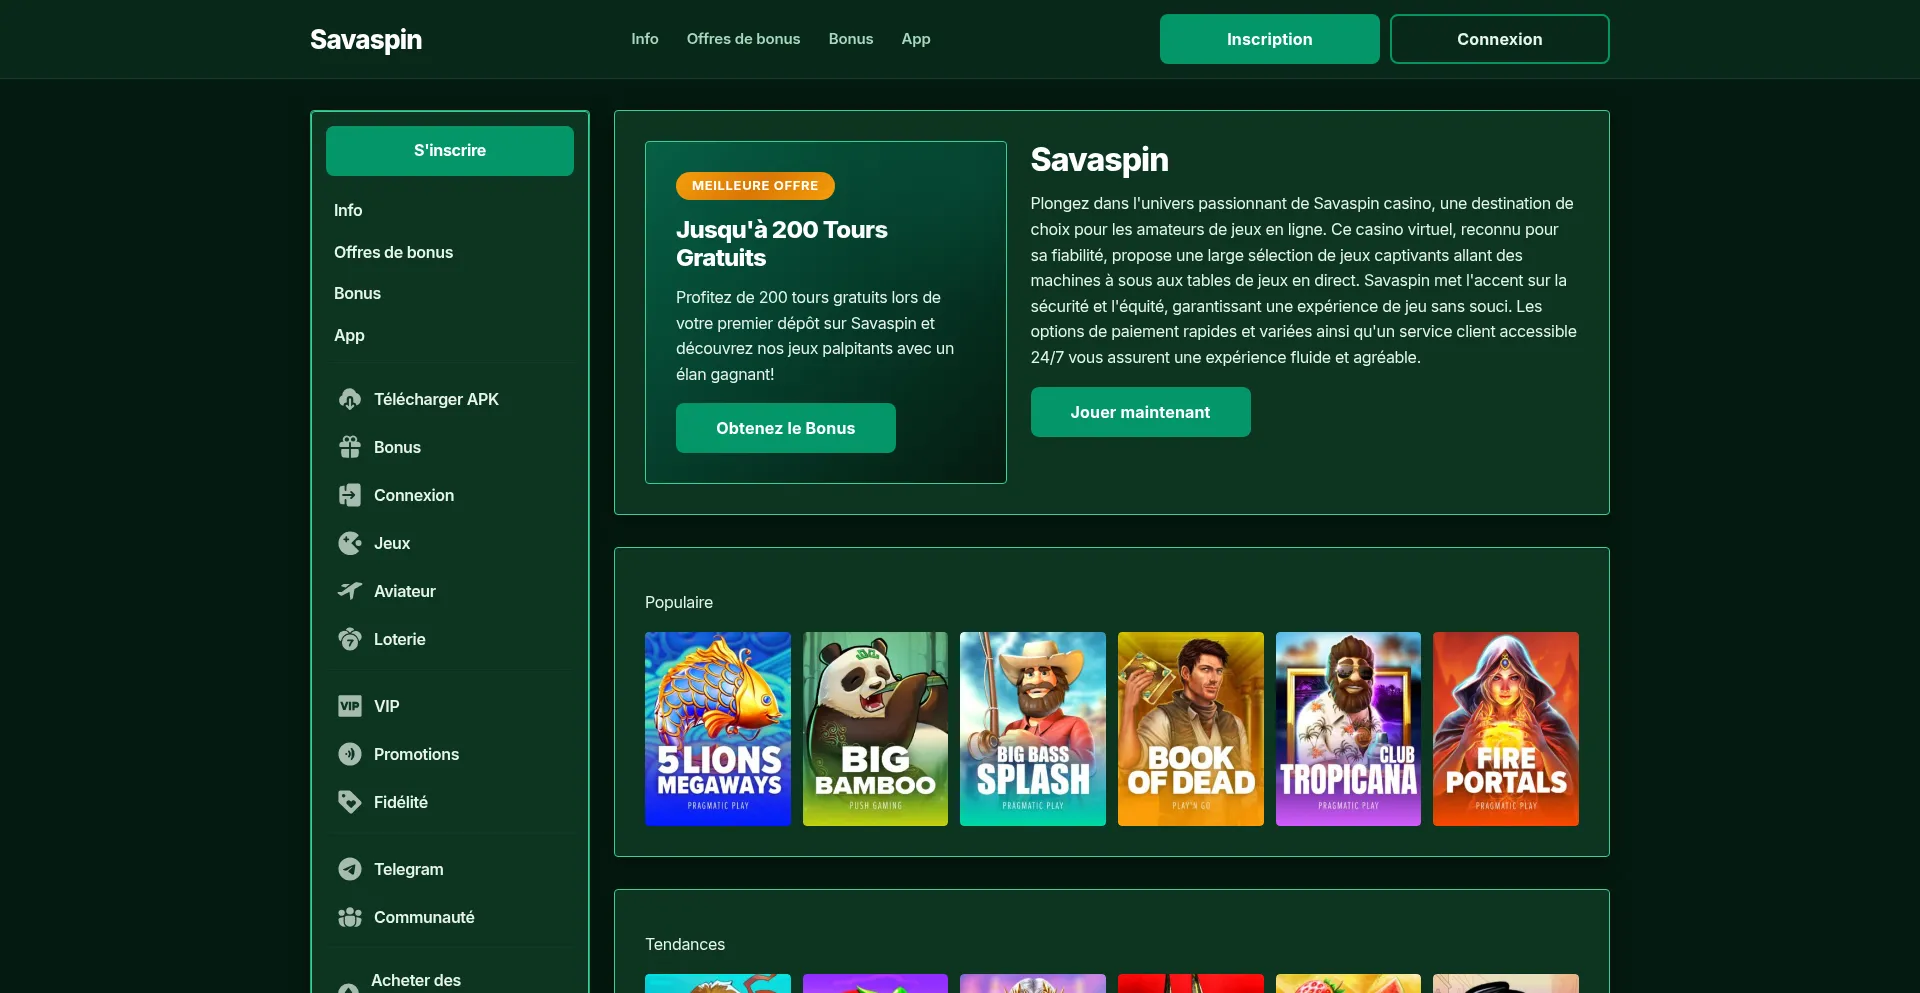Click the MEILLEURE OFFRE badge
Image resolution: width=1920 pixels, height=993 pixels.
[755, 186]
